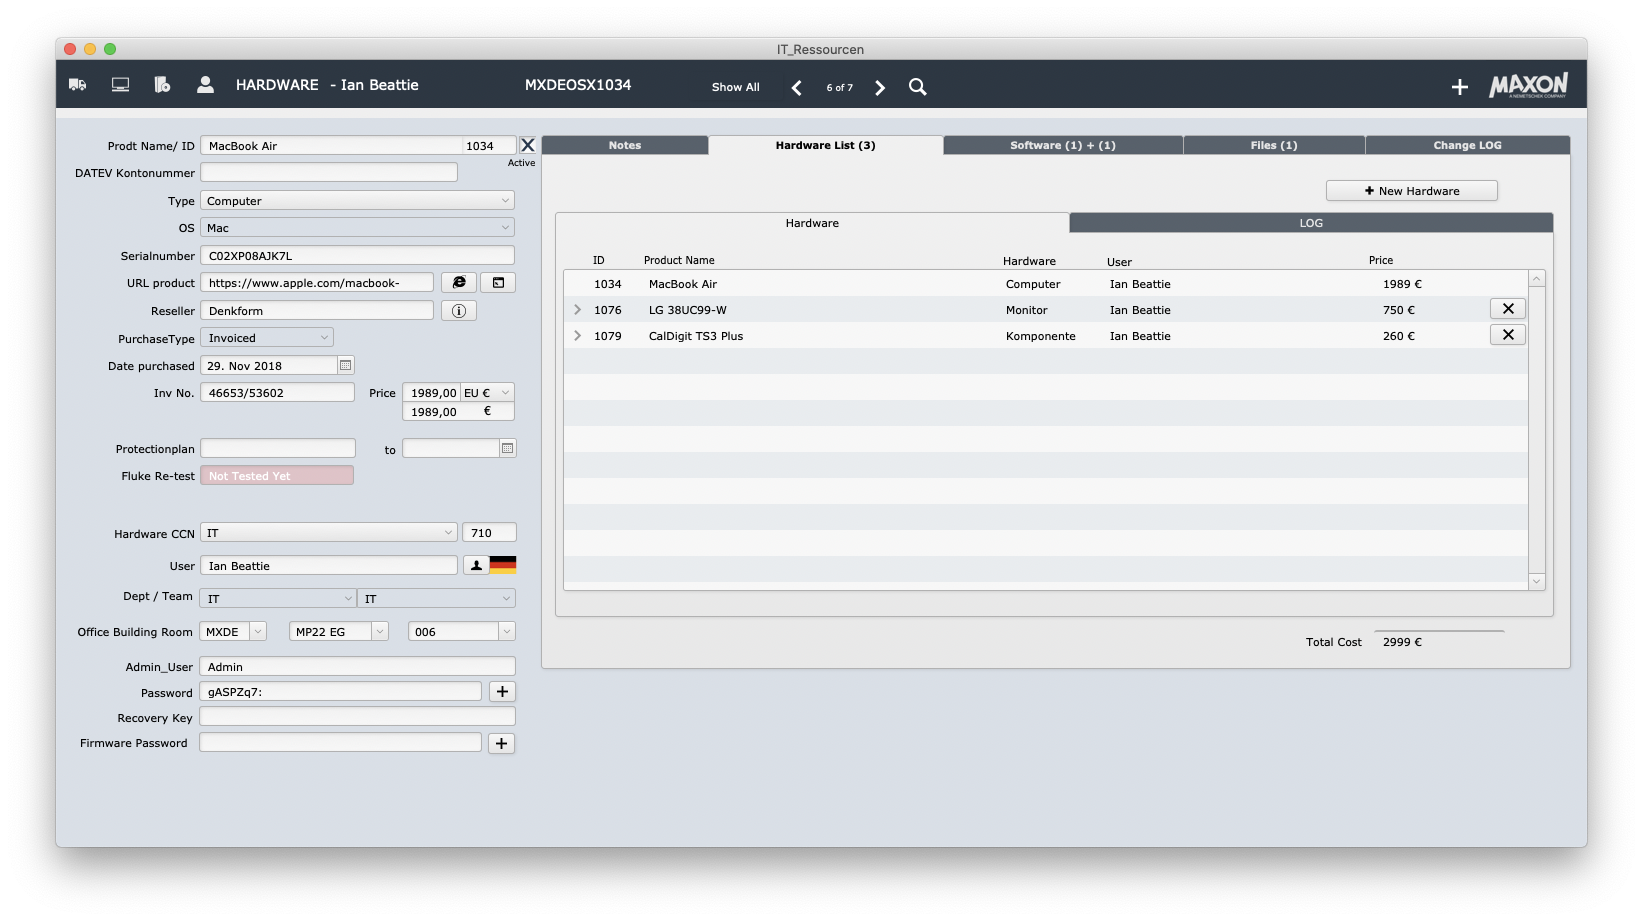
Task: Generate password with plus button
Action: pyautogui.click(x=502, y=691)
